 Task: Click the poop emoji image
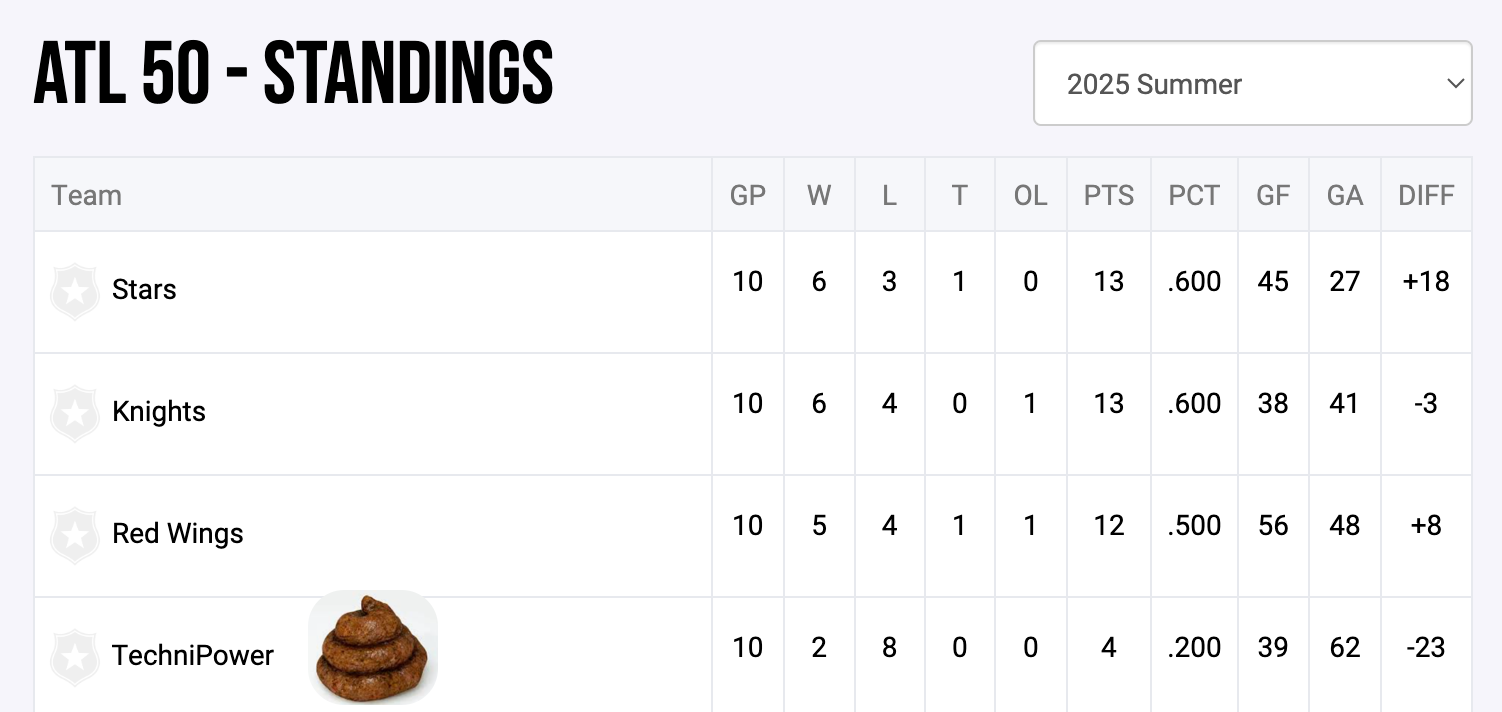(x=372, y=648)
